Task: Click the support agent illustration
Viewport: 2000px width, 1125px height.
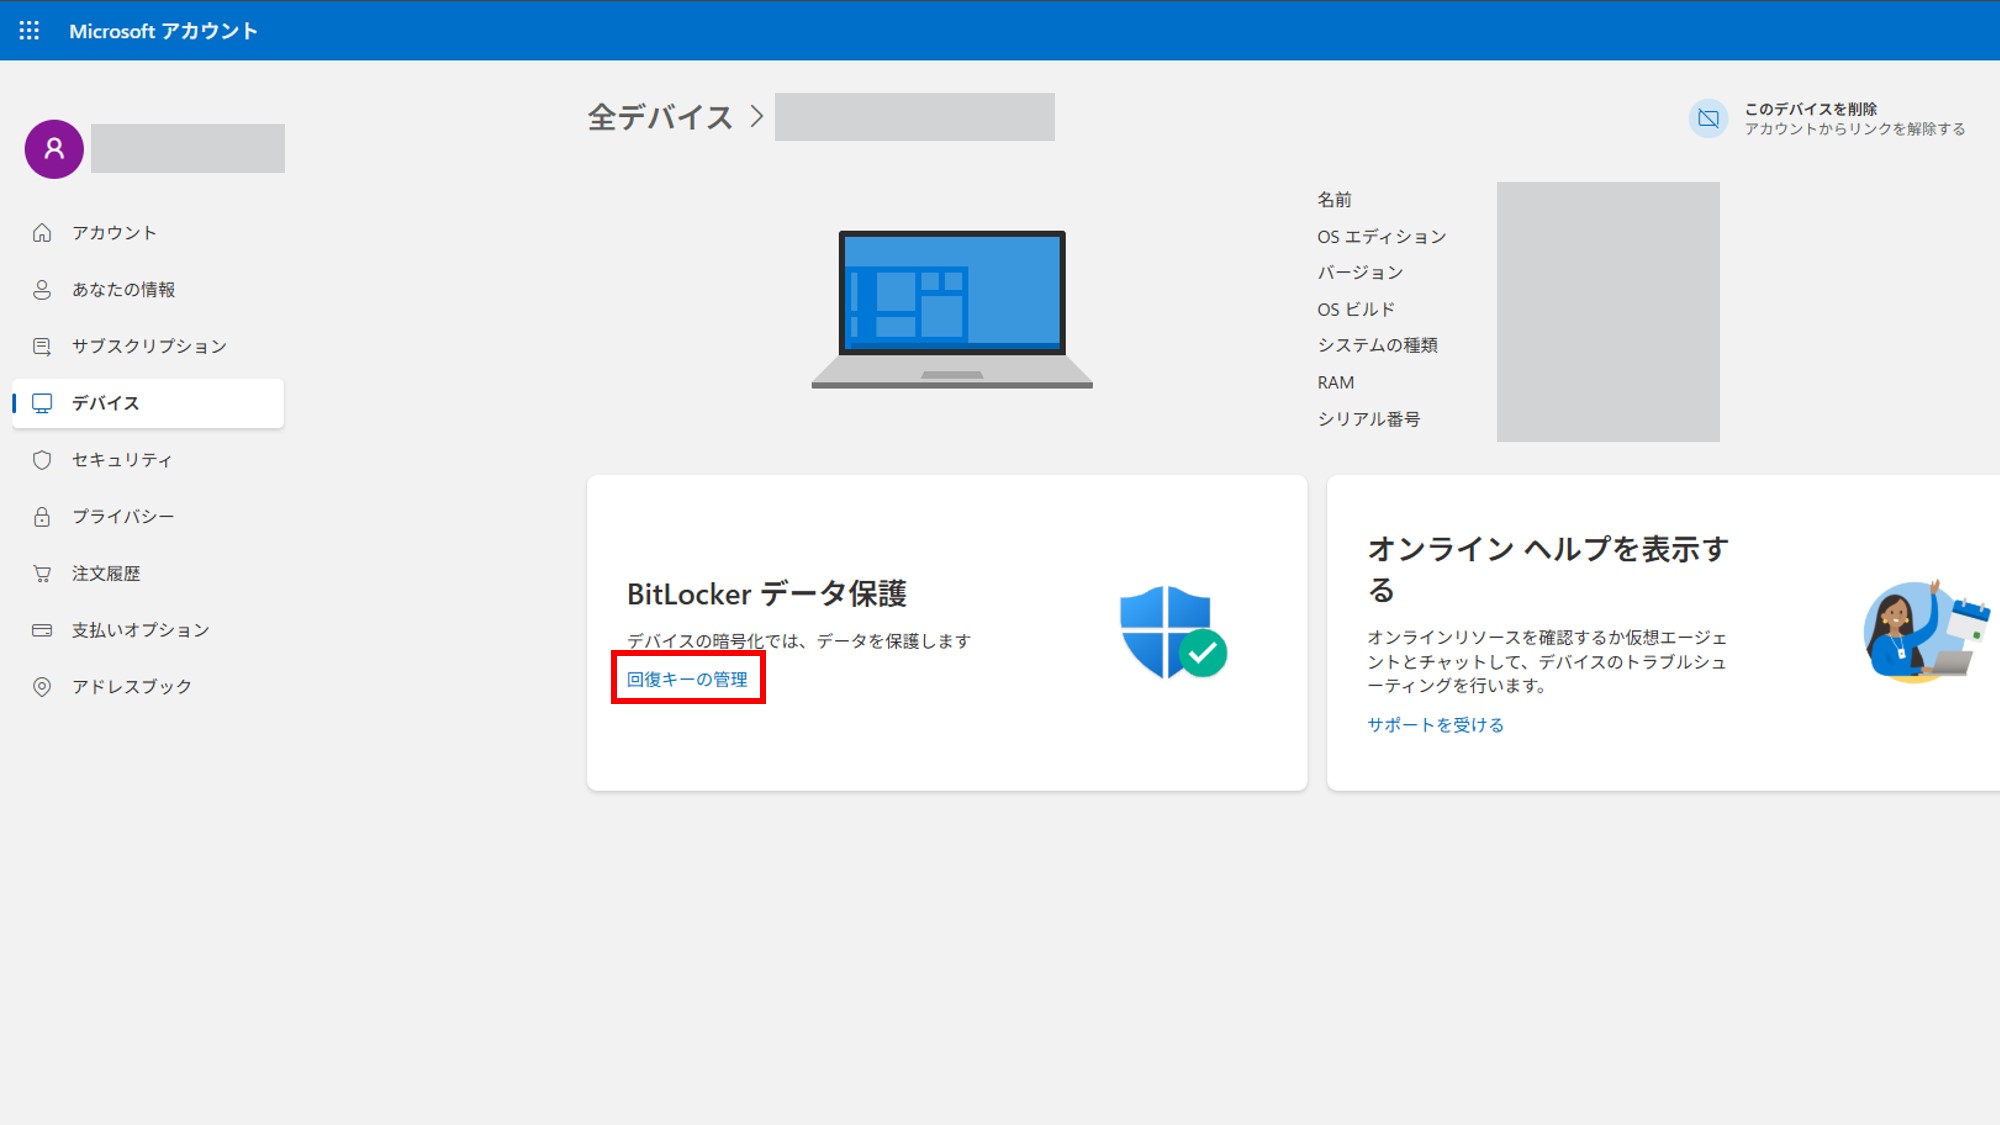Action: [1926, 632]
